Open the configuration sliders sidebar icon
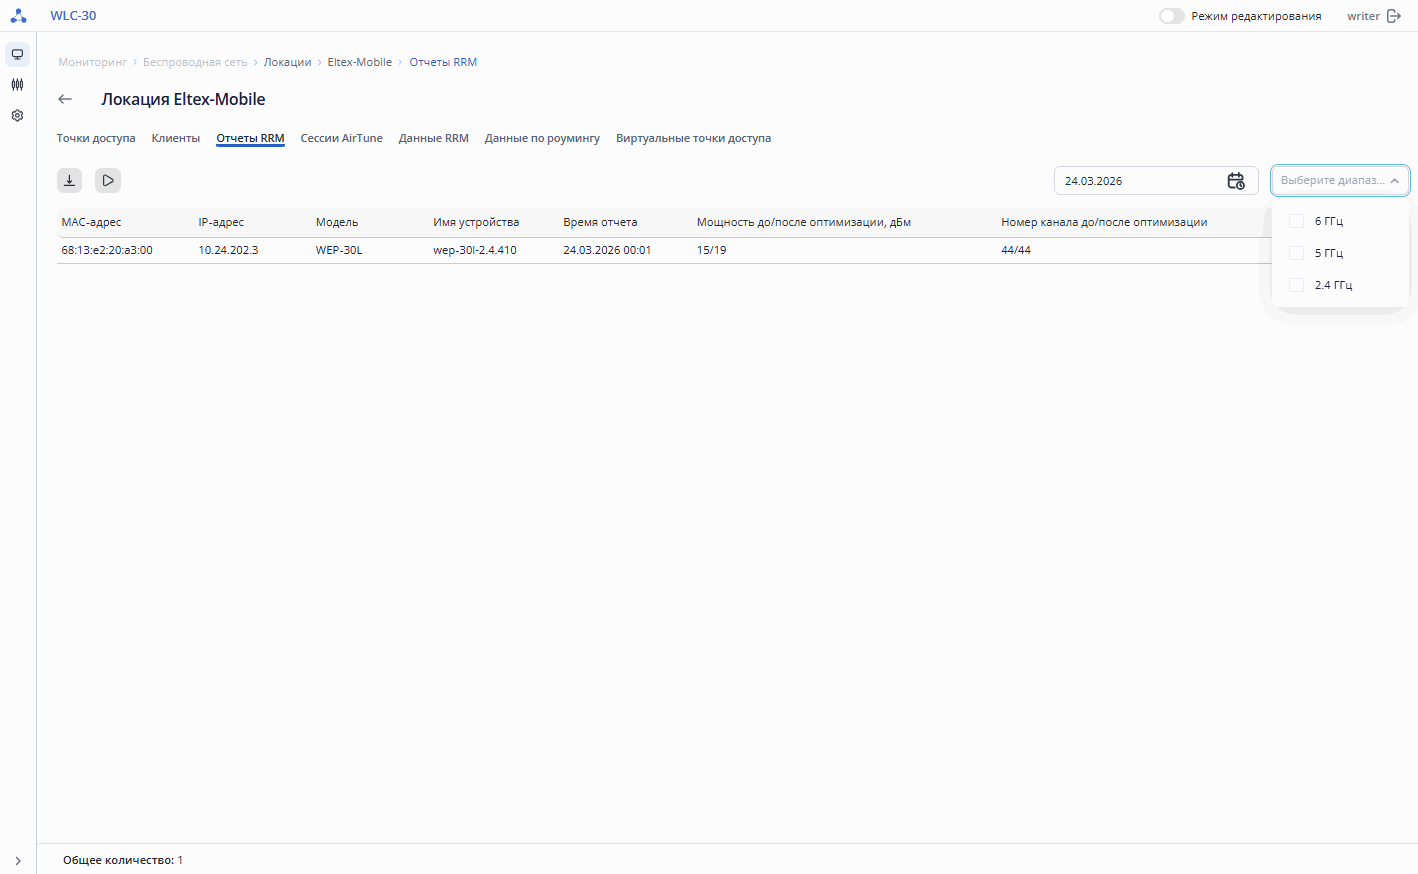Screen dimensions: 1418x874 pyautogui.click(x=17, y=85)
